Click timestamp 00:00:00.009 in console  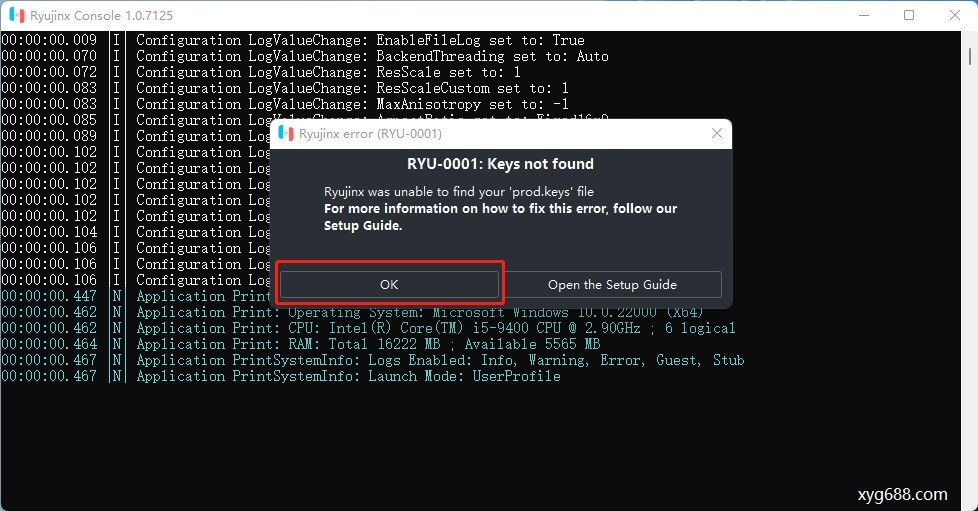[49, 40]
